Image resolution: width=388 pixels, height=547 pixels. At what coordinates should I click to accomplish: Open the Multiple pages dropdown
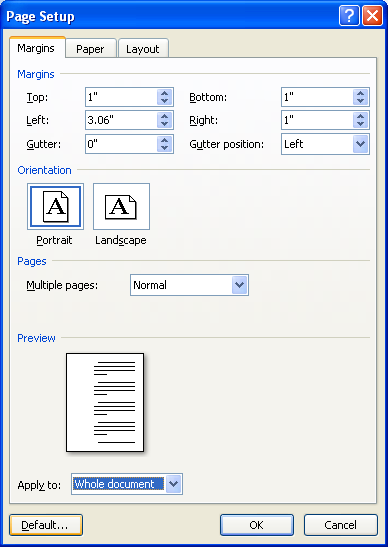coord(240,285)
